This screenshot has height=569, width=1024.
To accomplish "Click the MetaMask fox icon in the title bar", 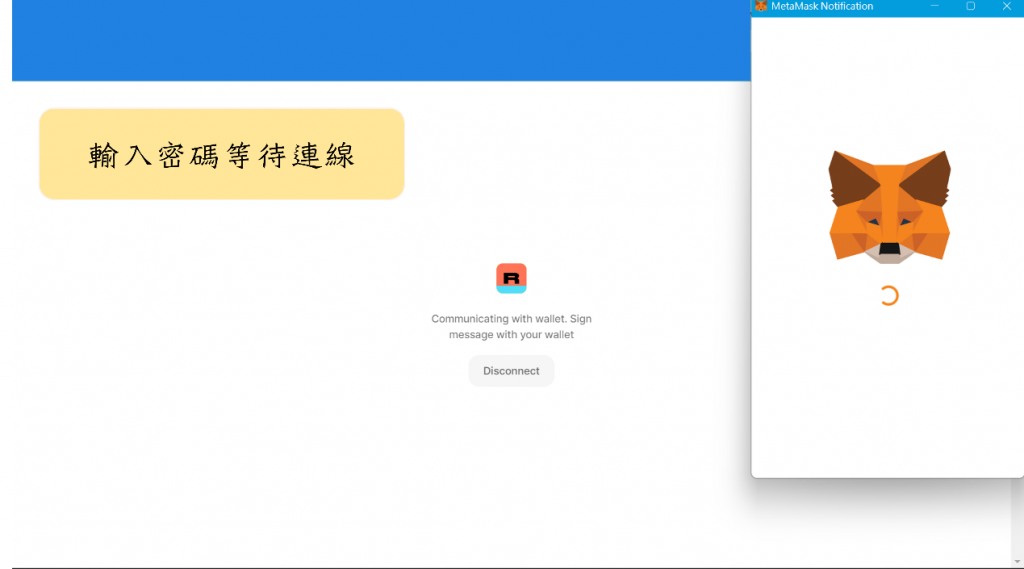I will (761, 6).
